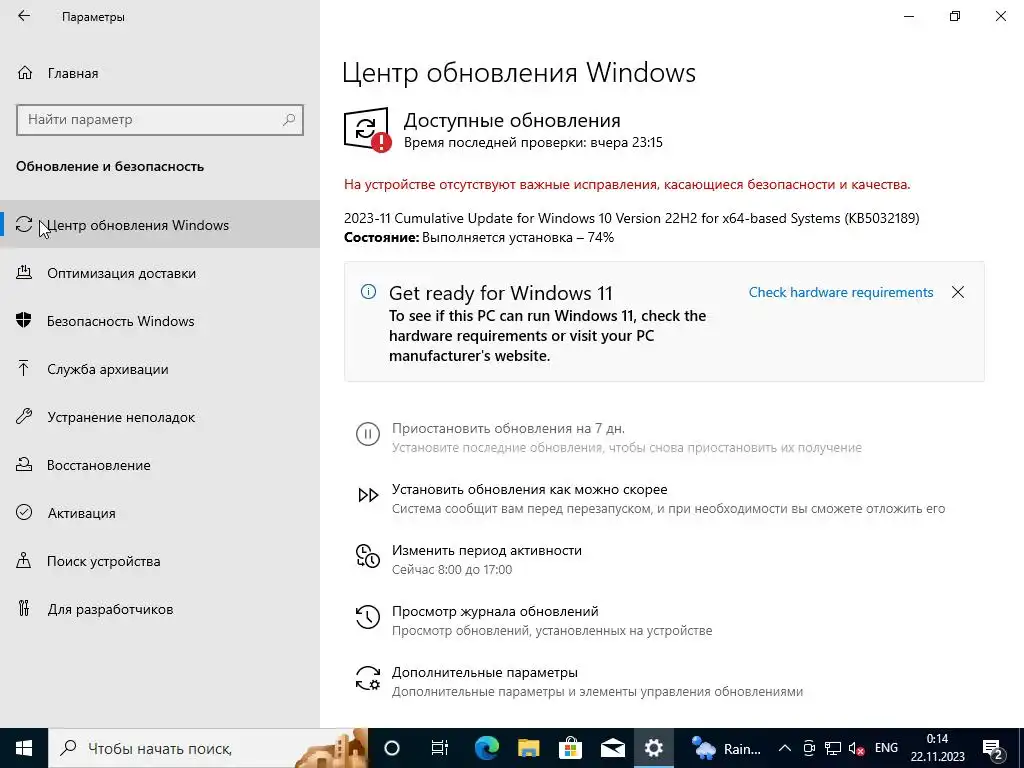Click the Восстановление icon

[24, 464]
